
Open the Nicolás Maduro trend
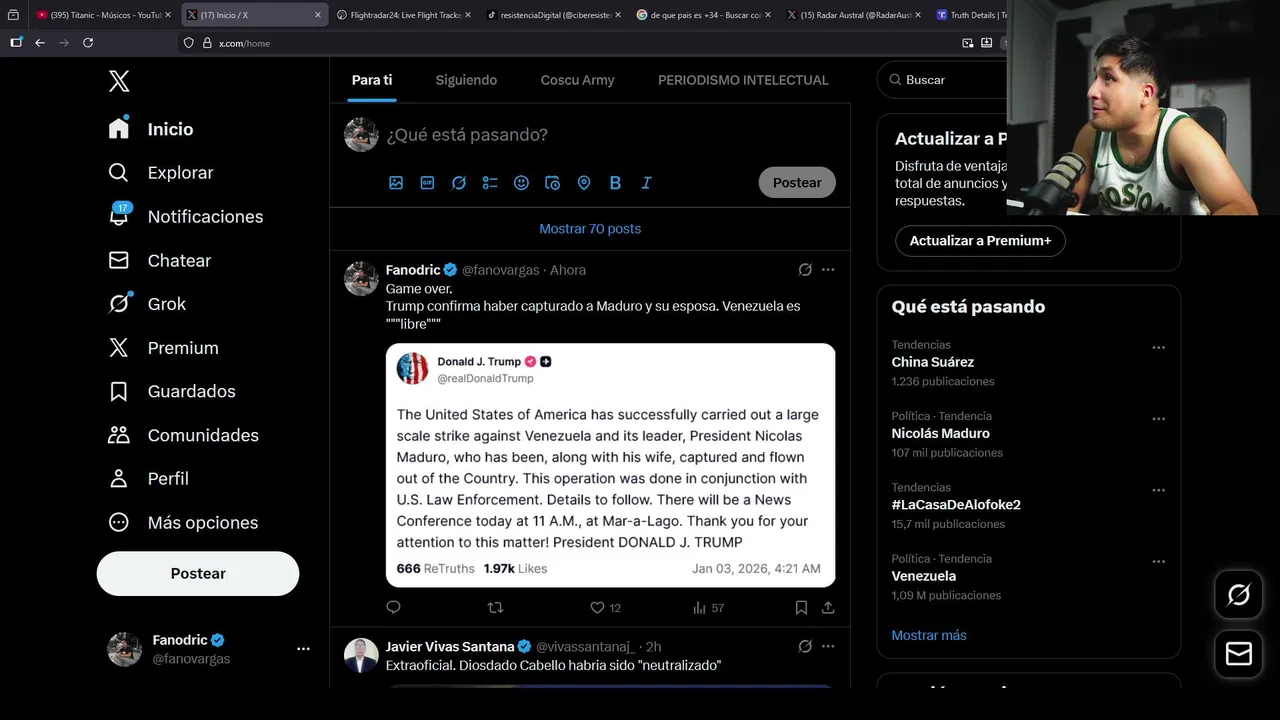(x=941, y=433)
